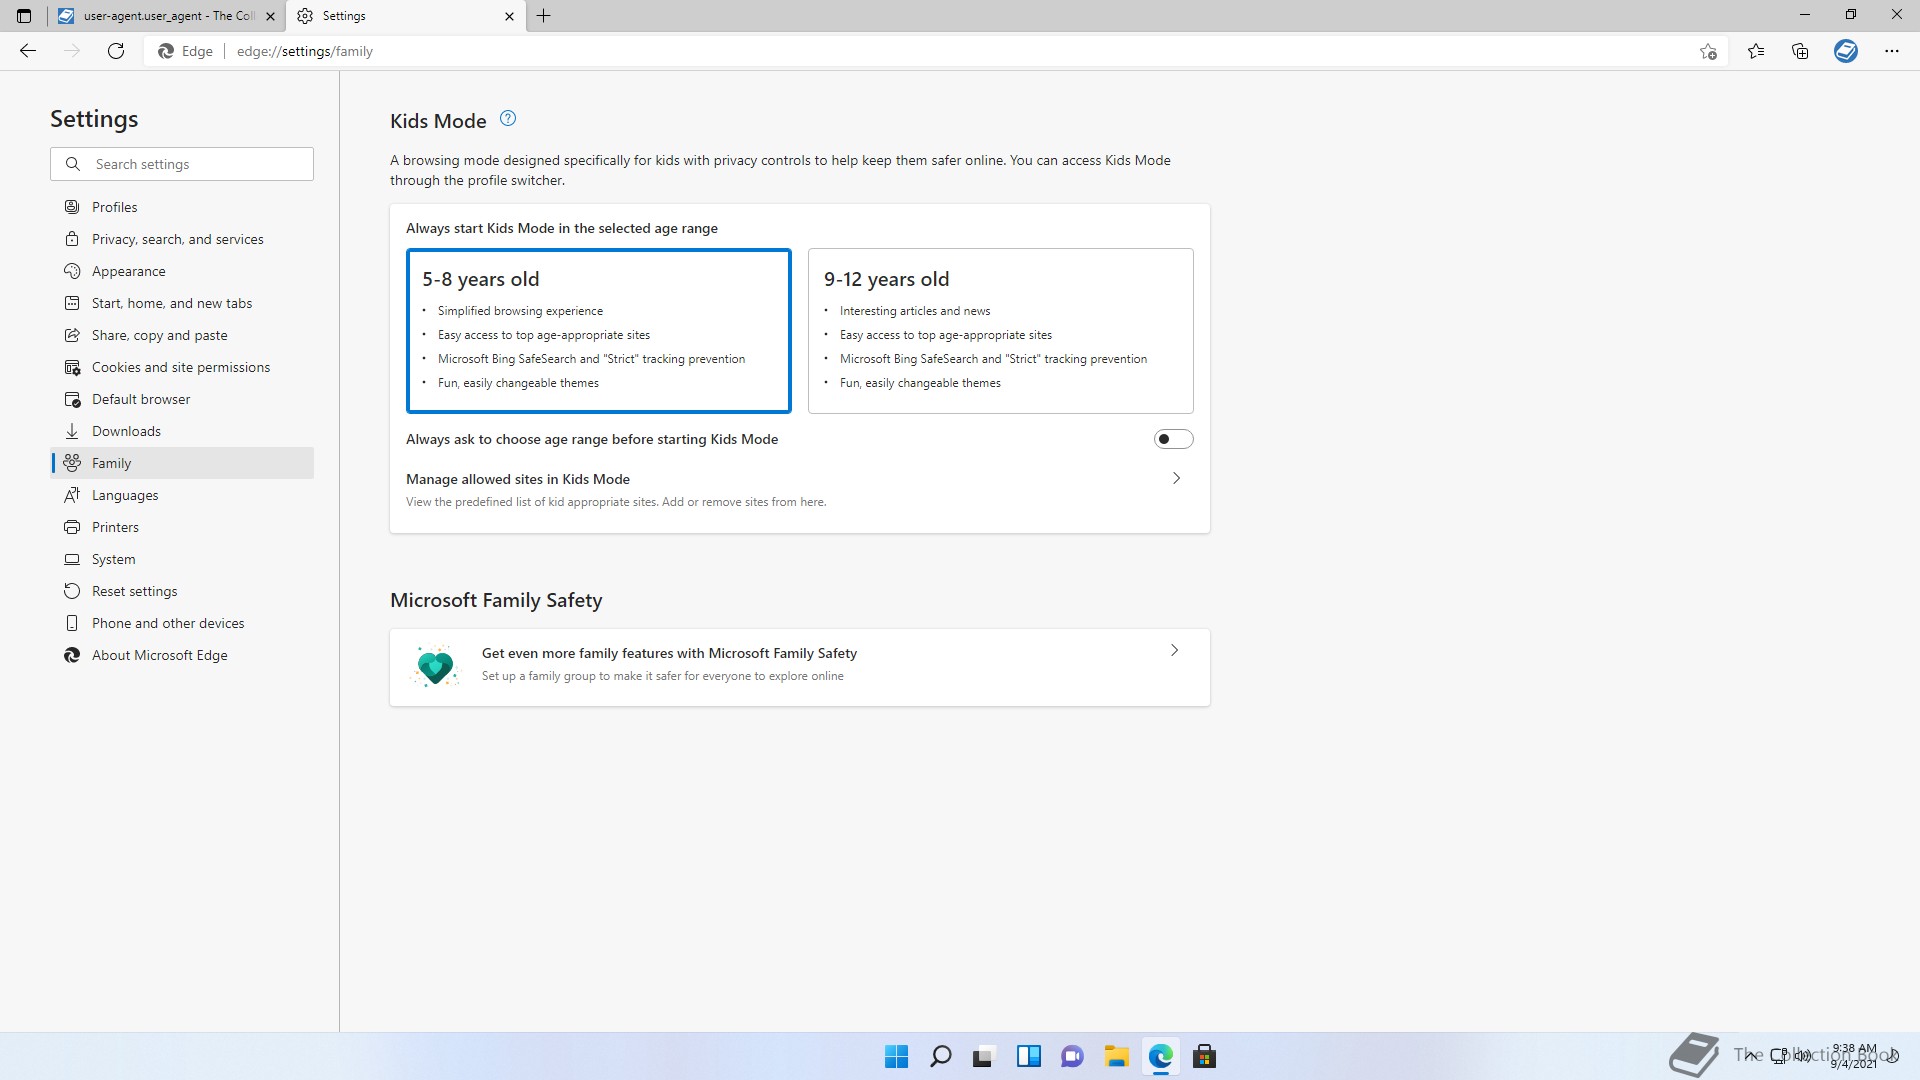Click the Search settings input field
This screenshot has width=1920, height=1080.
(x=182, y=164)
